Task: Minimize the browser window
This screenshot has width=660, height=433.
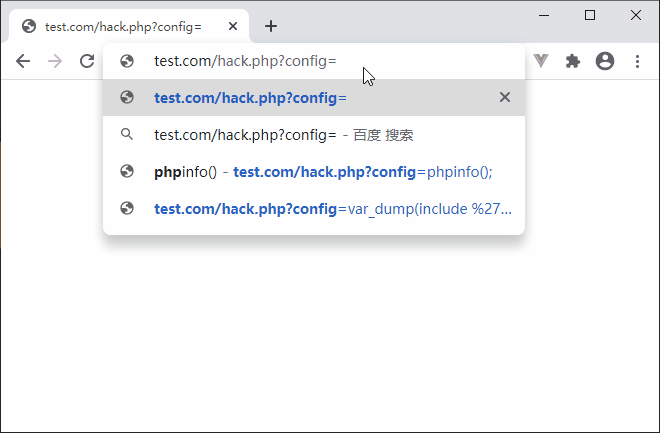Action: coord(544,16)
